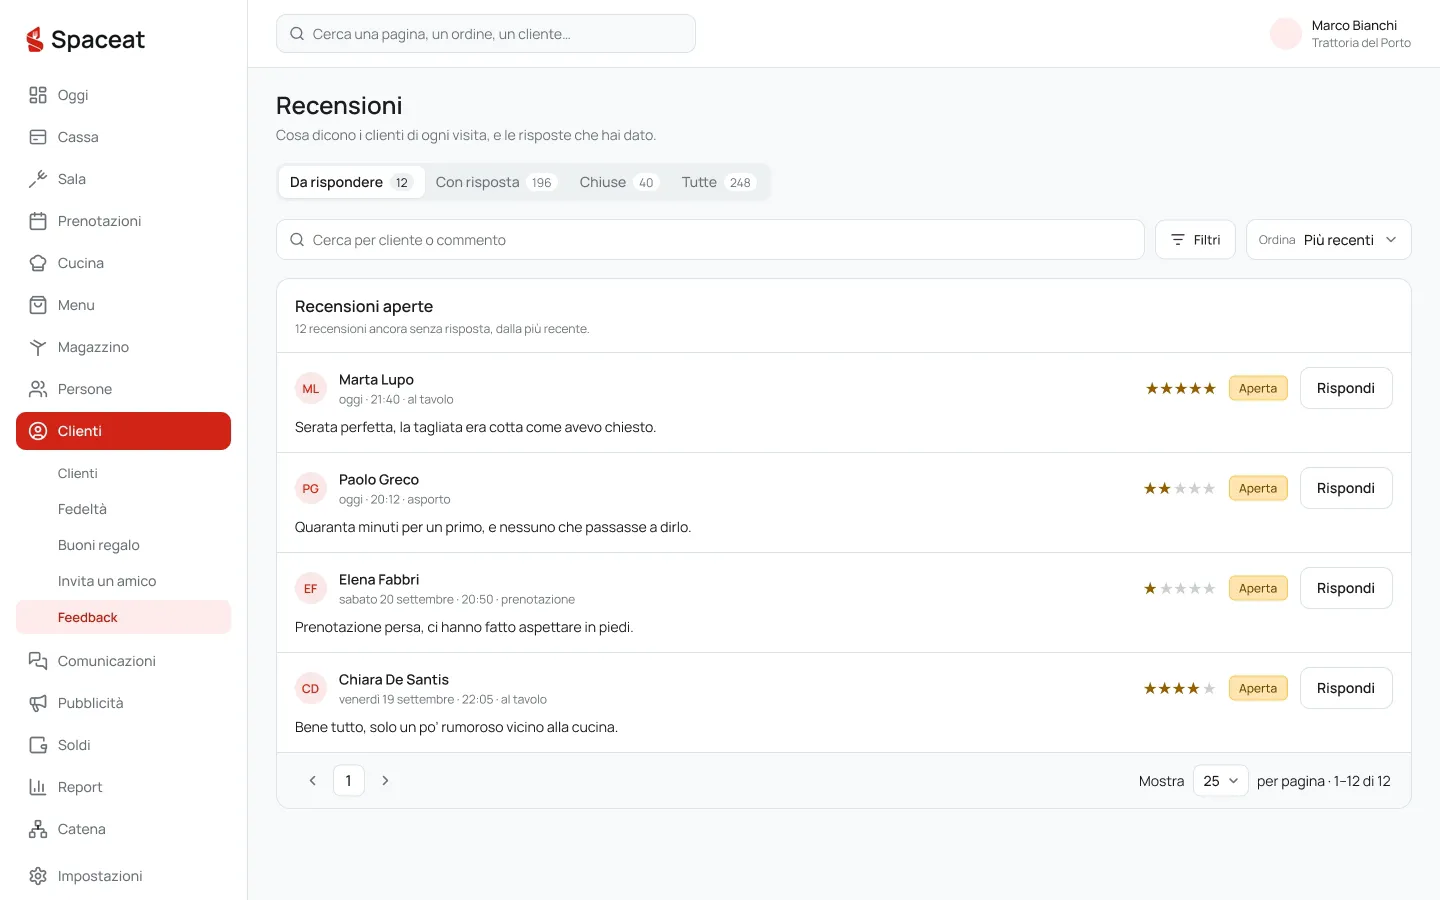Go to previous page arrow
1440x900 pixels.
[312, 781]
